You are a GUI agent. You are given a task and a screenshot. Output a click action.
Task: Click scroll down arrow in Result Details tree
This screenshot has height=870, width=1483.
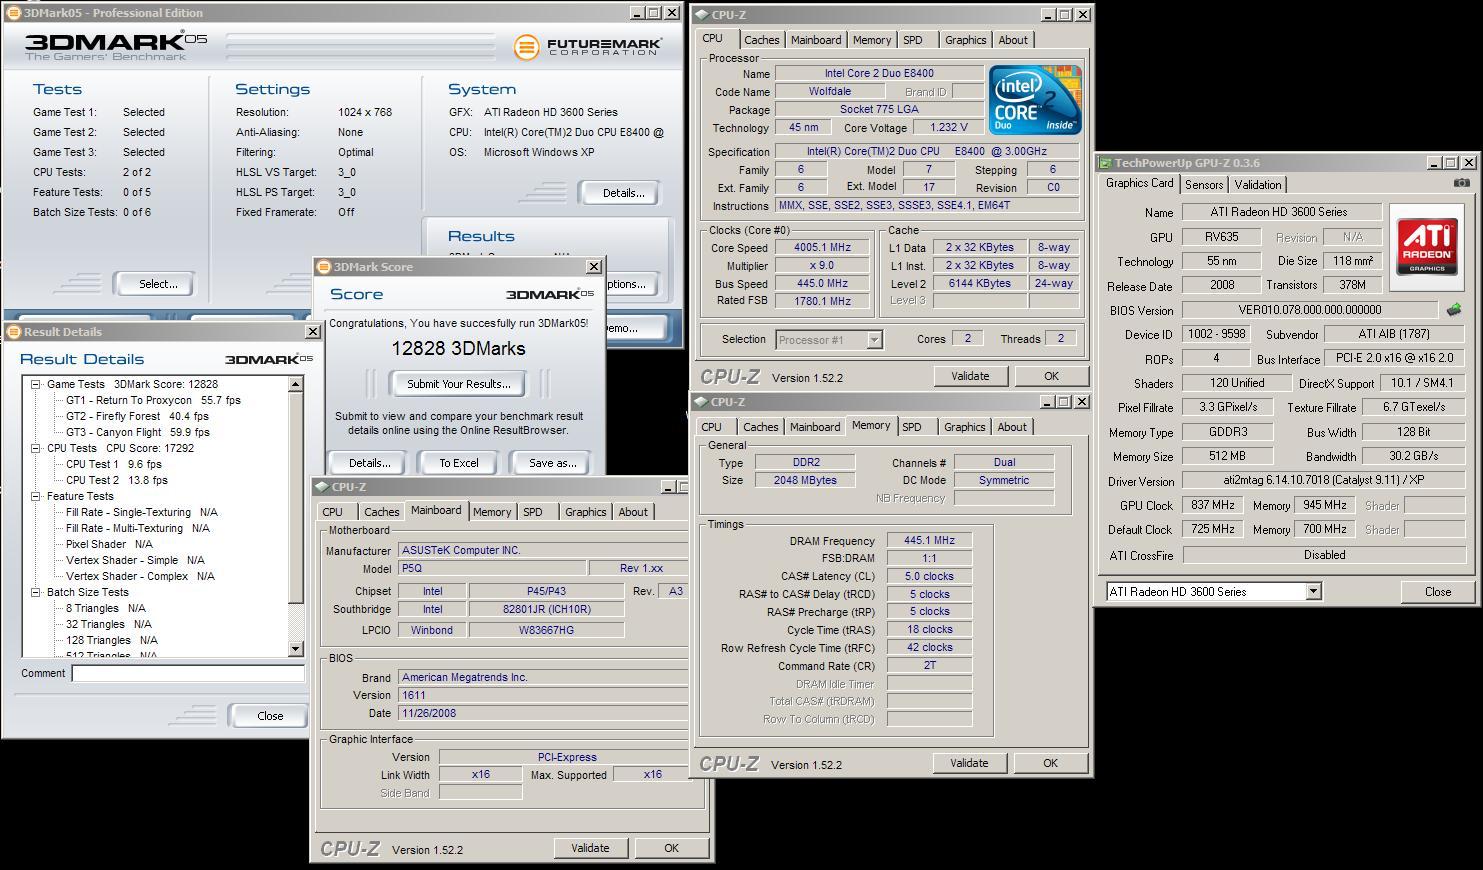coord(296,650)
